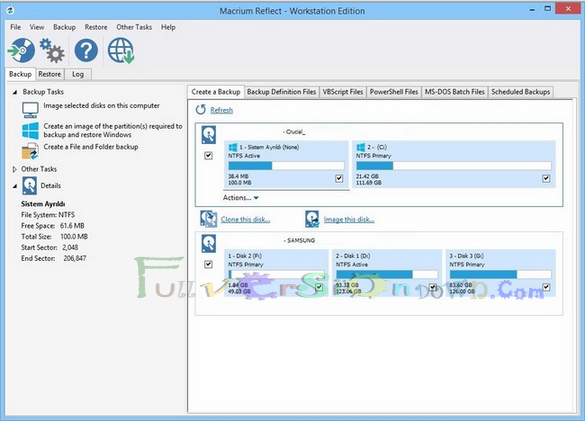Click the Refresh circular arrow icon
The height and width of the screenshot is (422, 585).
[x=201, y=110]
